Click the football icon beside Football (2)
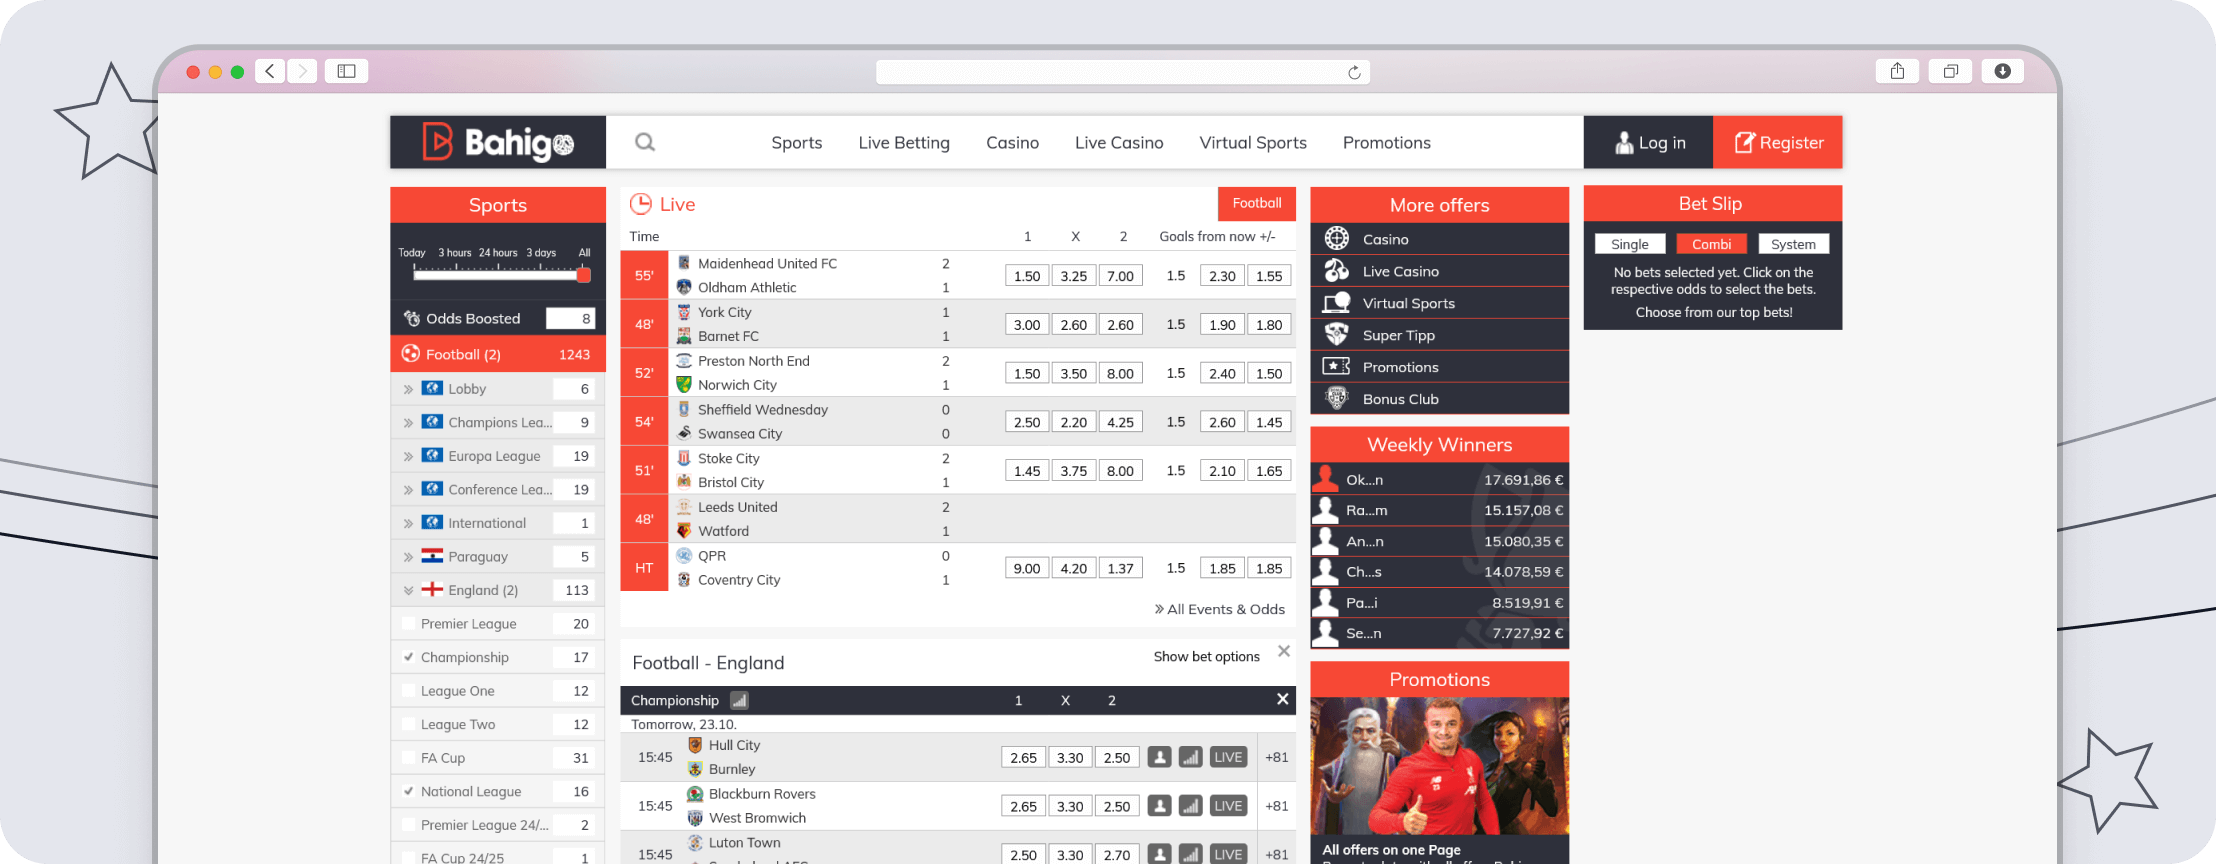 (x=411, y=354)
